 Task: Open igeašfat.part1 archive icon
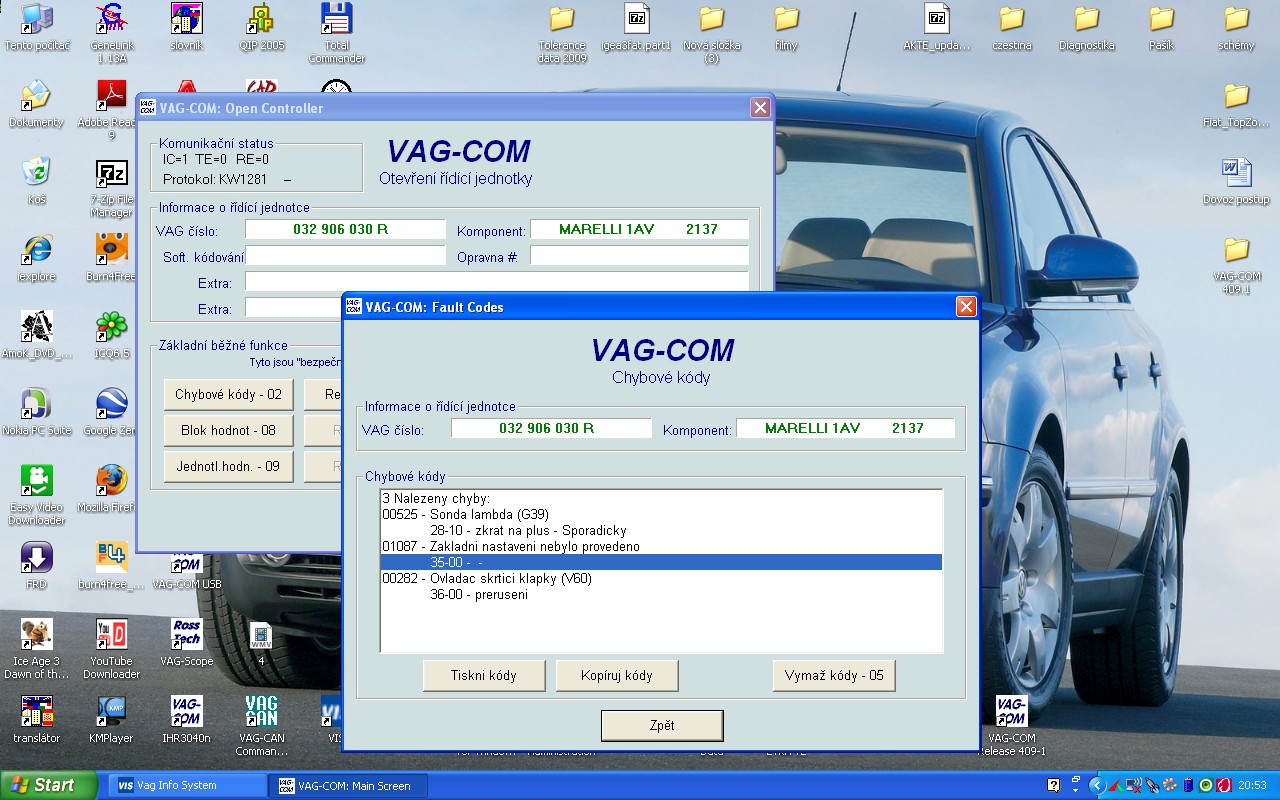(x=637, y=26)
